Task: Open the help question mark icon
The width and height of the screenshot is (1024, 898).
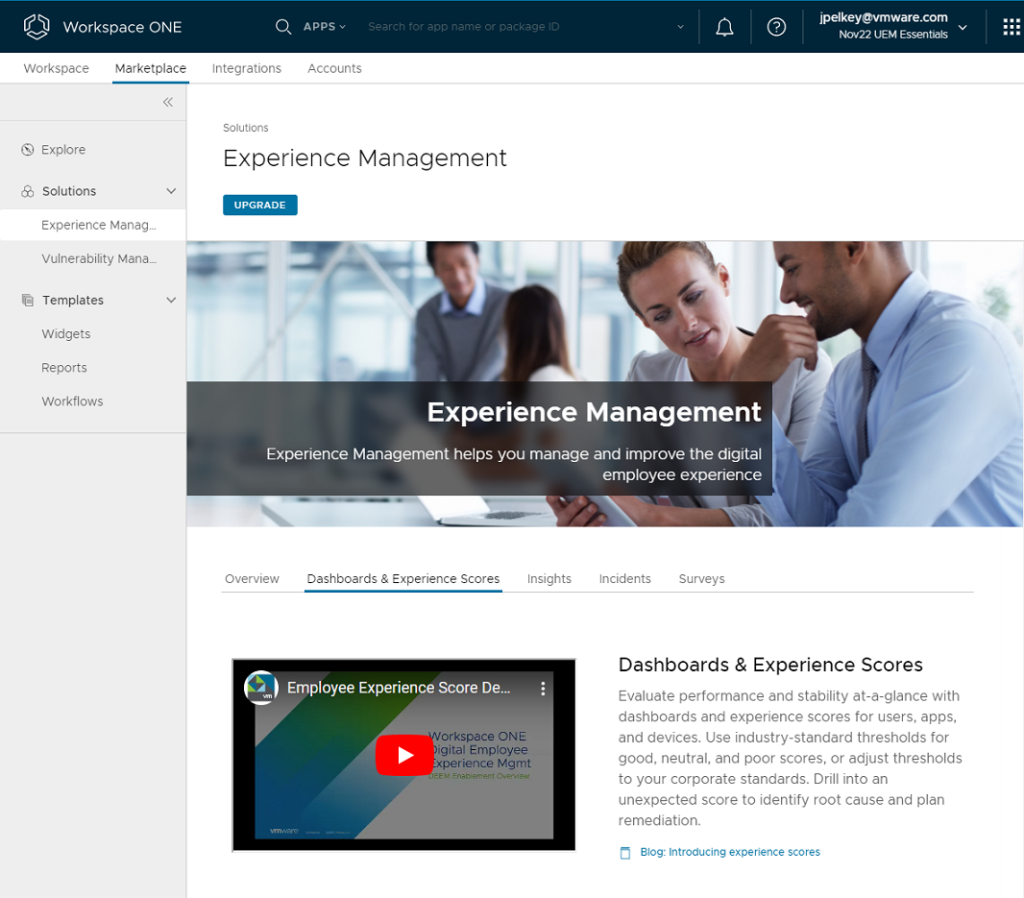Action: (776, 27)
